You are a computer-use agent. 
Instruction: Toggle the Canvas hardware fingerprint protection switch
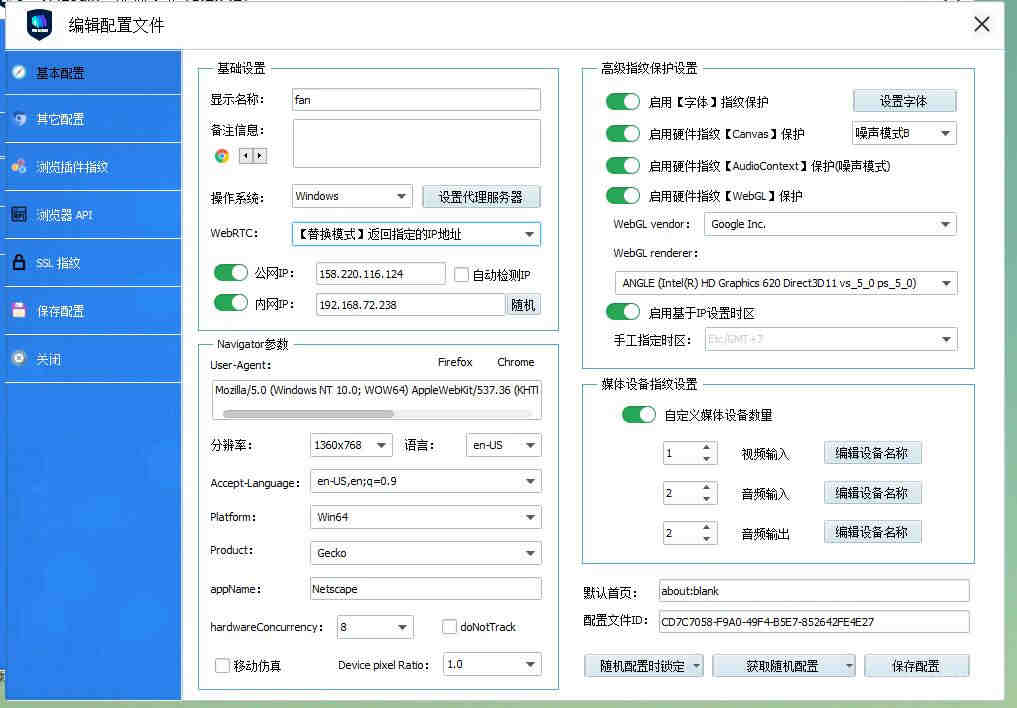[x=623, y=134]
